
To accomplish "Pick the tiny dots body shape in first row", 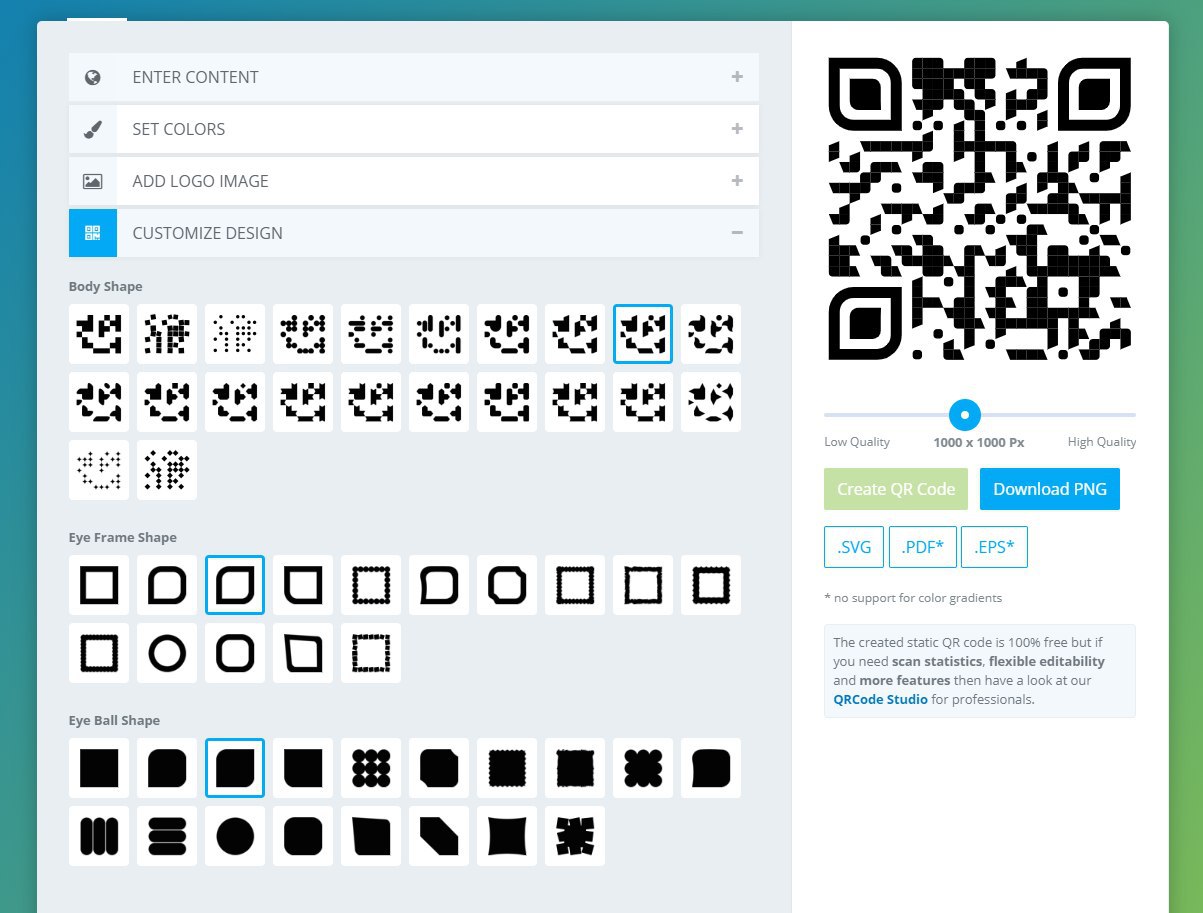I will tap(235, 334).
